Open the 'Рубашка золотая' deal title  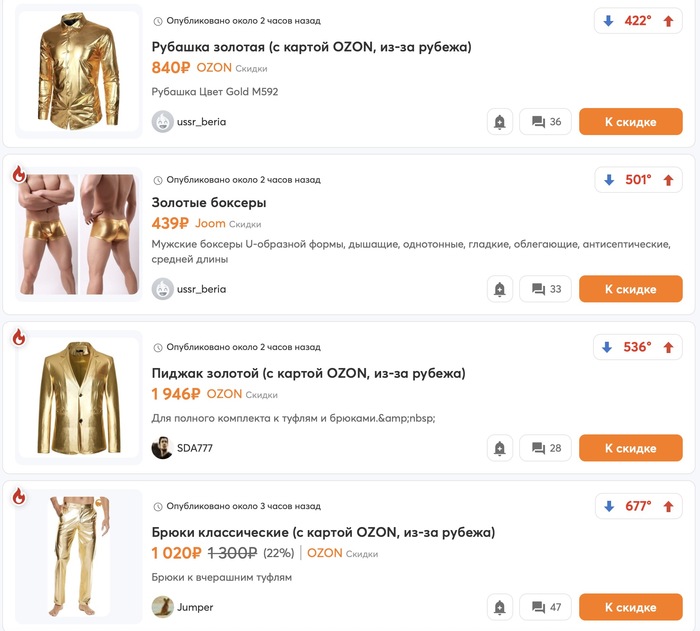coord(311,47)
